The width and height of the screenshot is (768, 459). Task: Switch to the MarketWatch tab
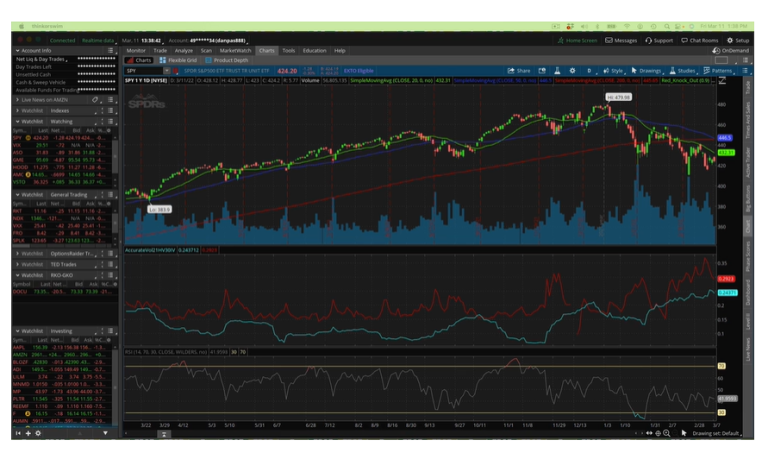(236, 50)
